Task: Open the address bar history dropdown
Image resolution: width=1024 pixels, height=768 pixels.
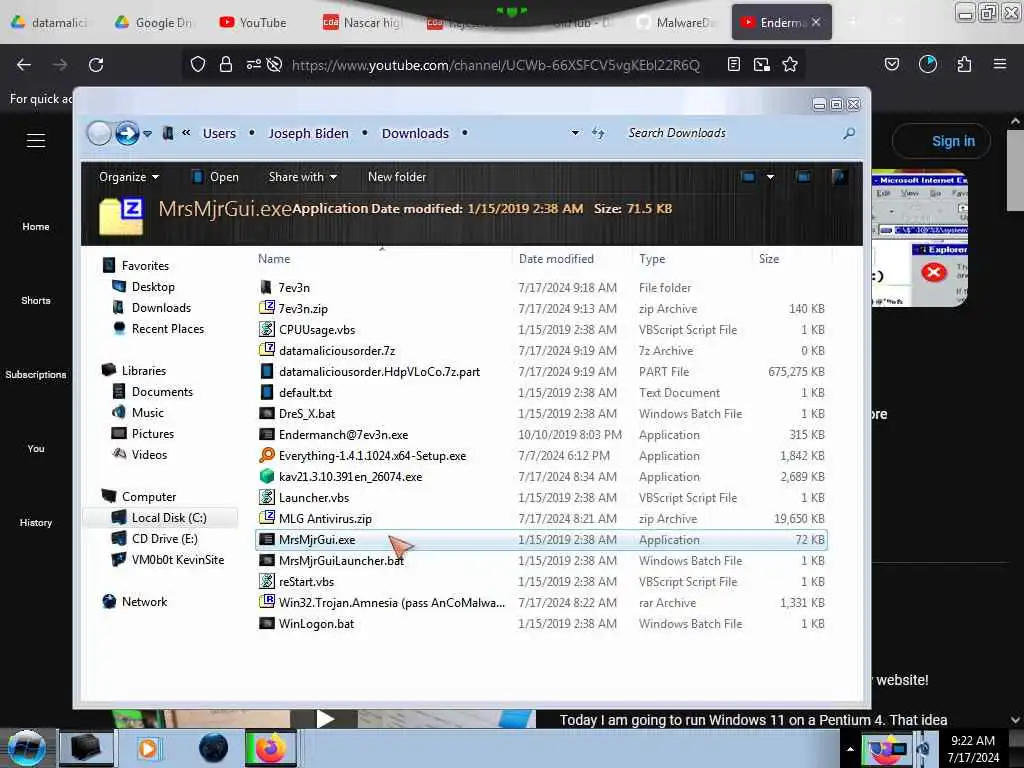Action: [575, 133]
